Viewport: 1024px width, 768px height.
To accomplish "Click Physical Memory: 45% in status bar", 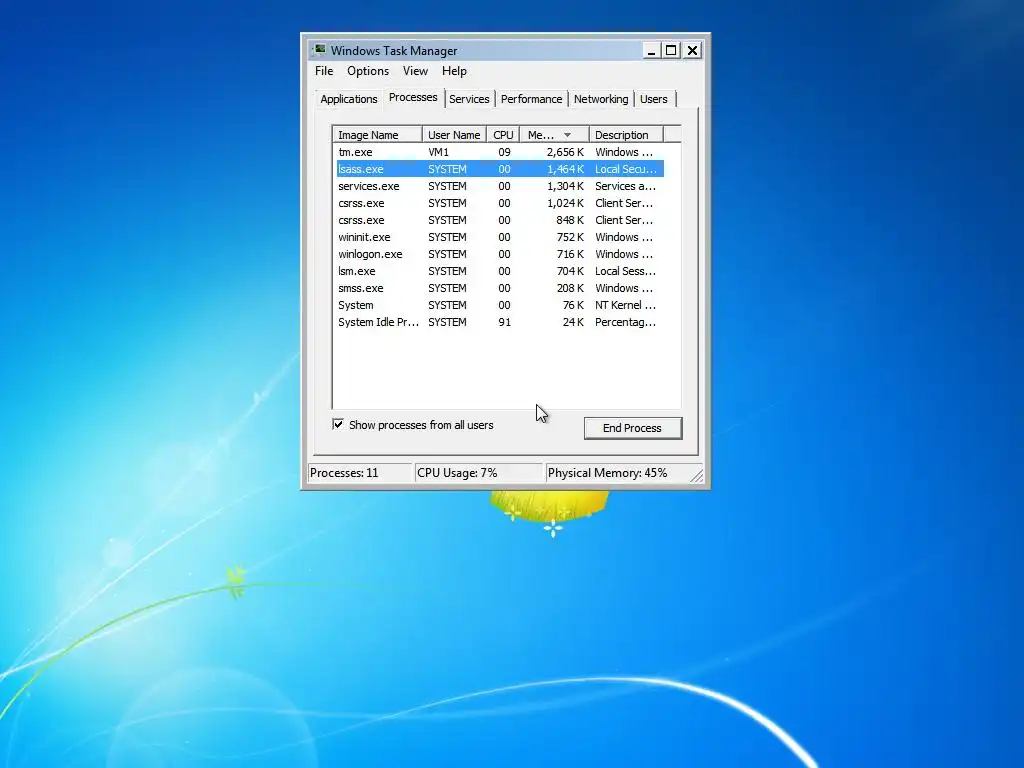I will click(x=607, y=473).
